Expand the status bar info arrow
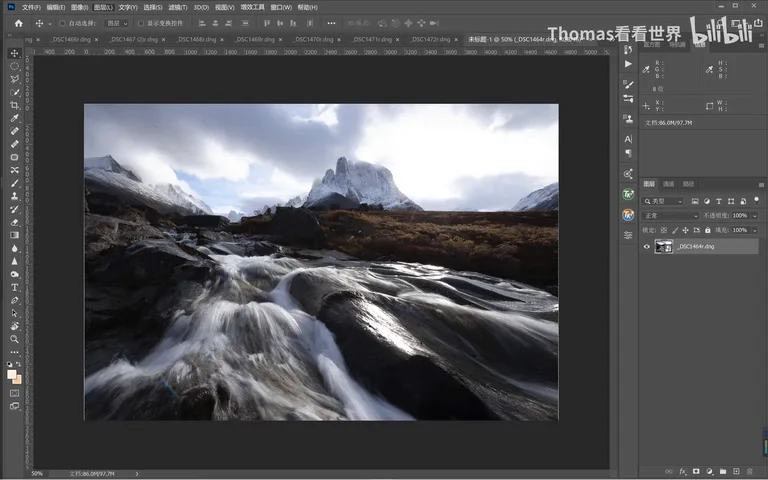768x480 pixels. pyautogui.click(x=137, y=474)
